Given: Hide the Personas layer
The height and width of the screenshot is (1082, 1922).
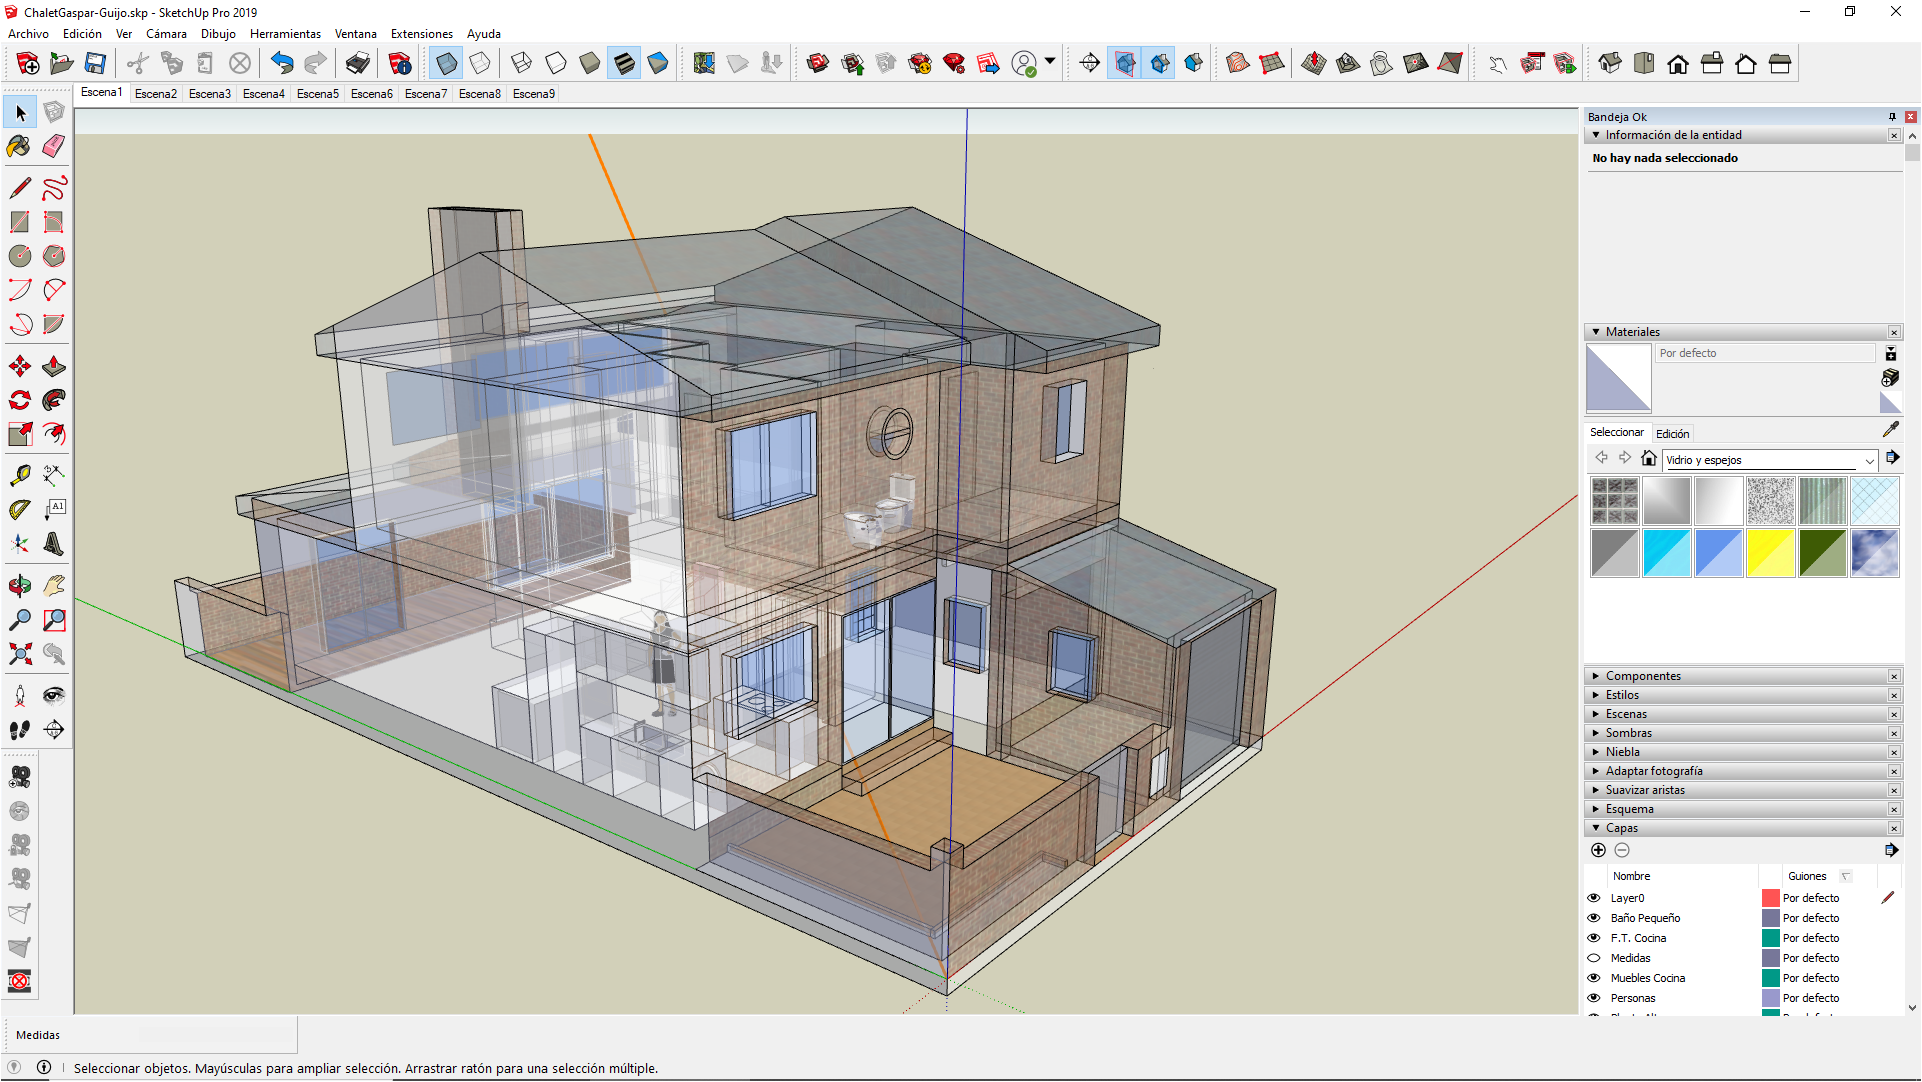Looking at the screenshot, I should pos(1594,998).
